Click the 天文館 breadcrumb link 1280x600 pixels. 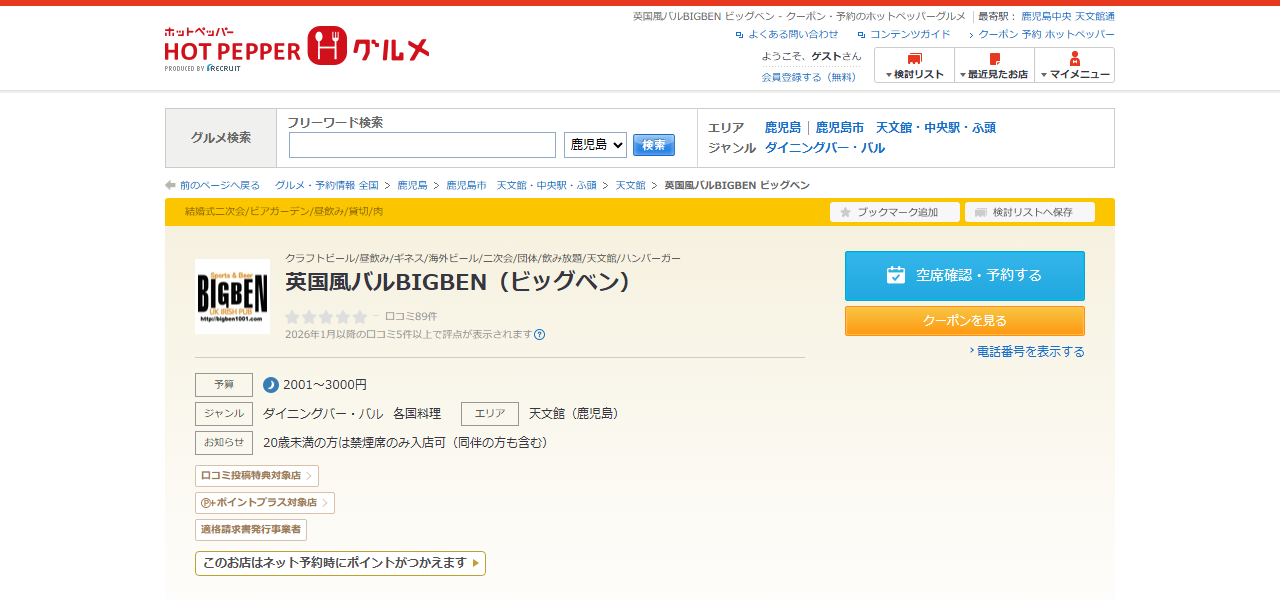(x=630, y=185)
